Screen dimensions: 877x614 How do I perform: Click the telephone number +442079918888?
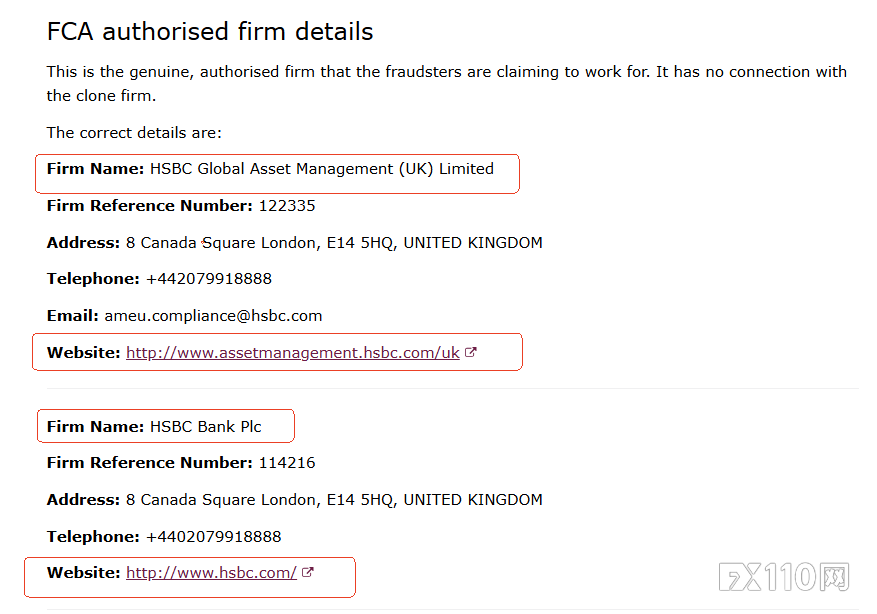point(208,279)
